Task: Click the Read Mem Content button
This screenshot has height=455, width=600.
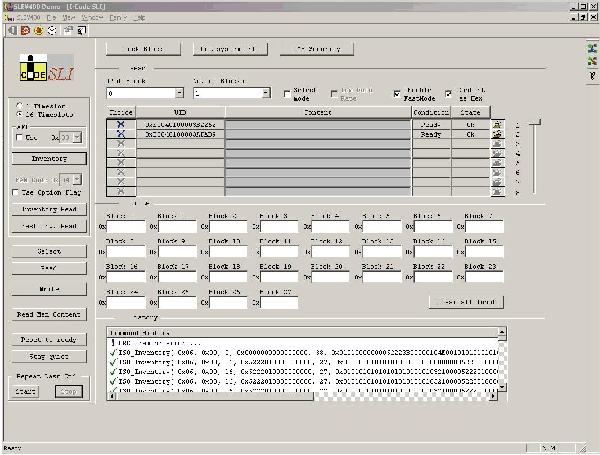Action: (47, 314)
